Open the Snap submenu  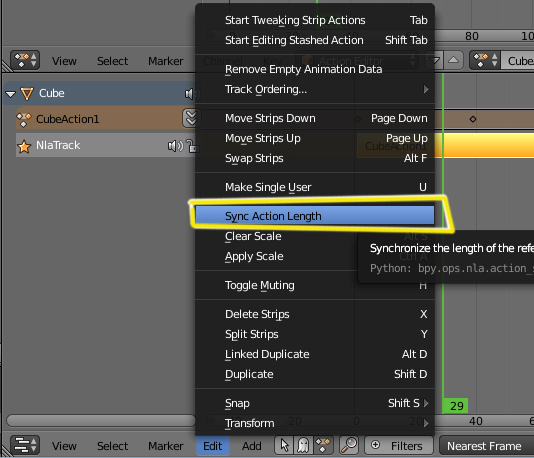[315, 403]
